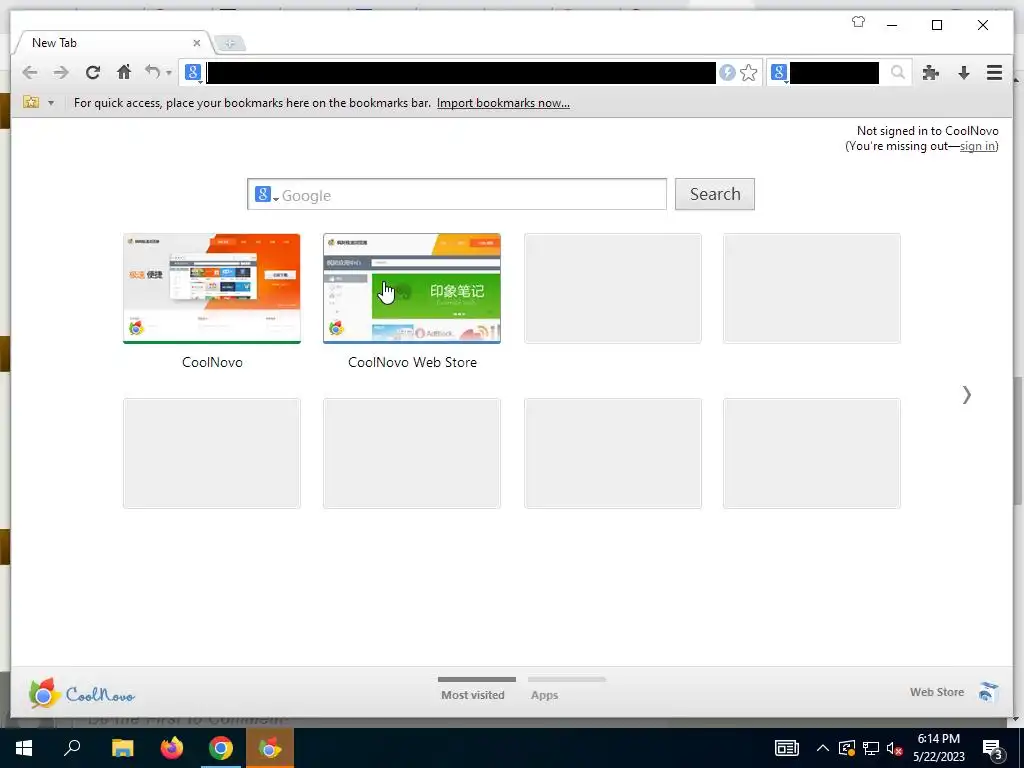
Task: Launch File Explorer from taskbar
Action: coord(122,748)
